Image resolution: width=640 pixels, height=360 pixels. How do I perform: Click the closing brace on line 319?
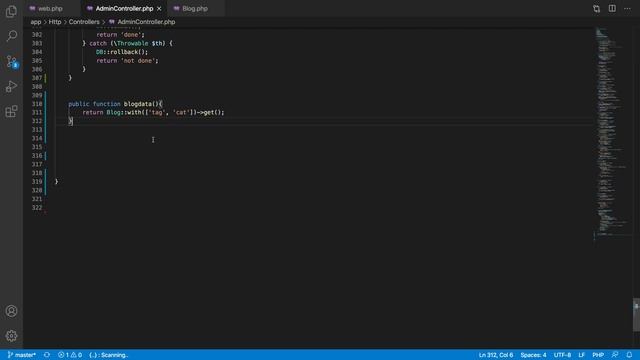click(x=56, y=181)
